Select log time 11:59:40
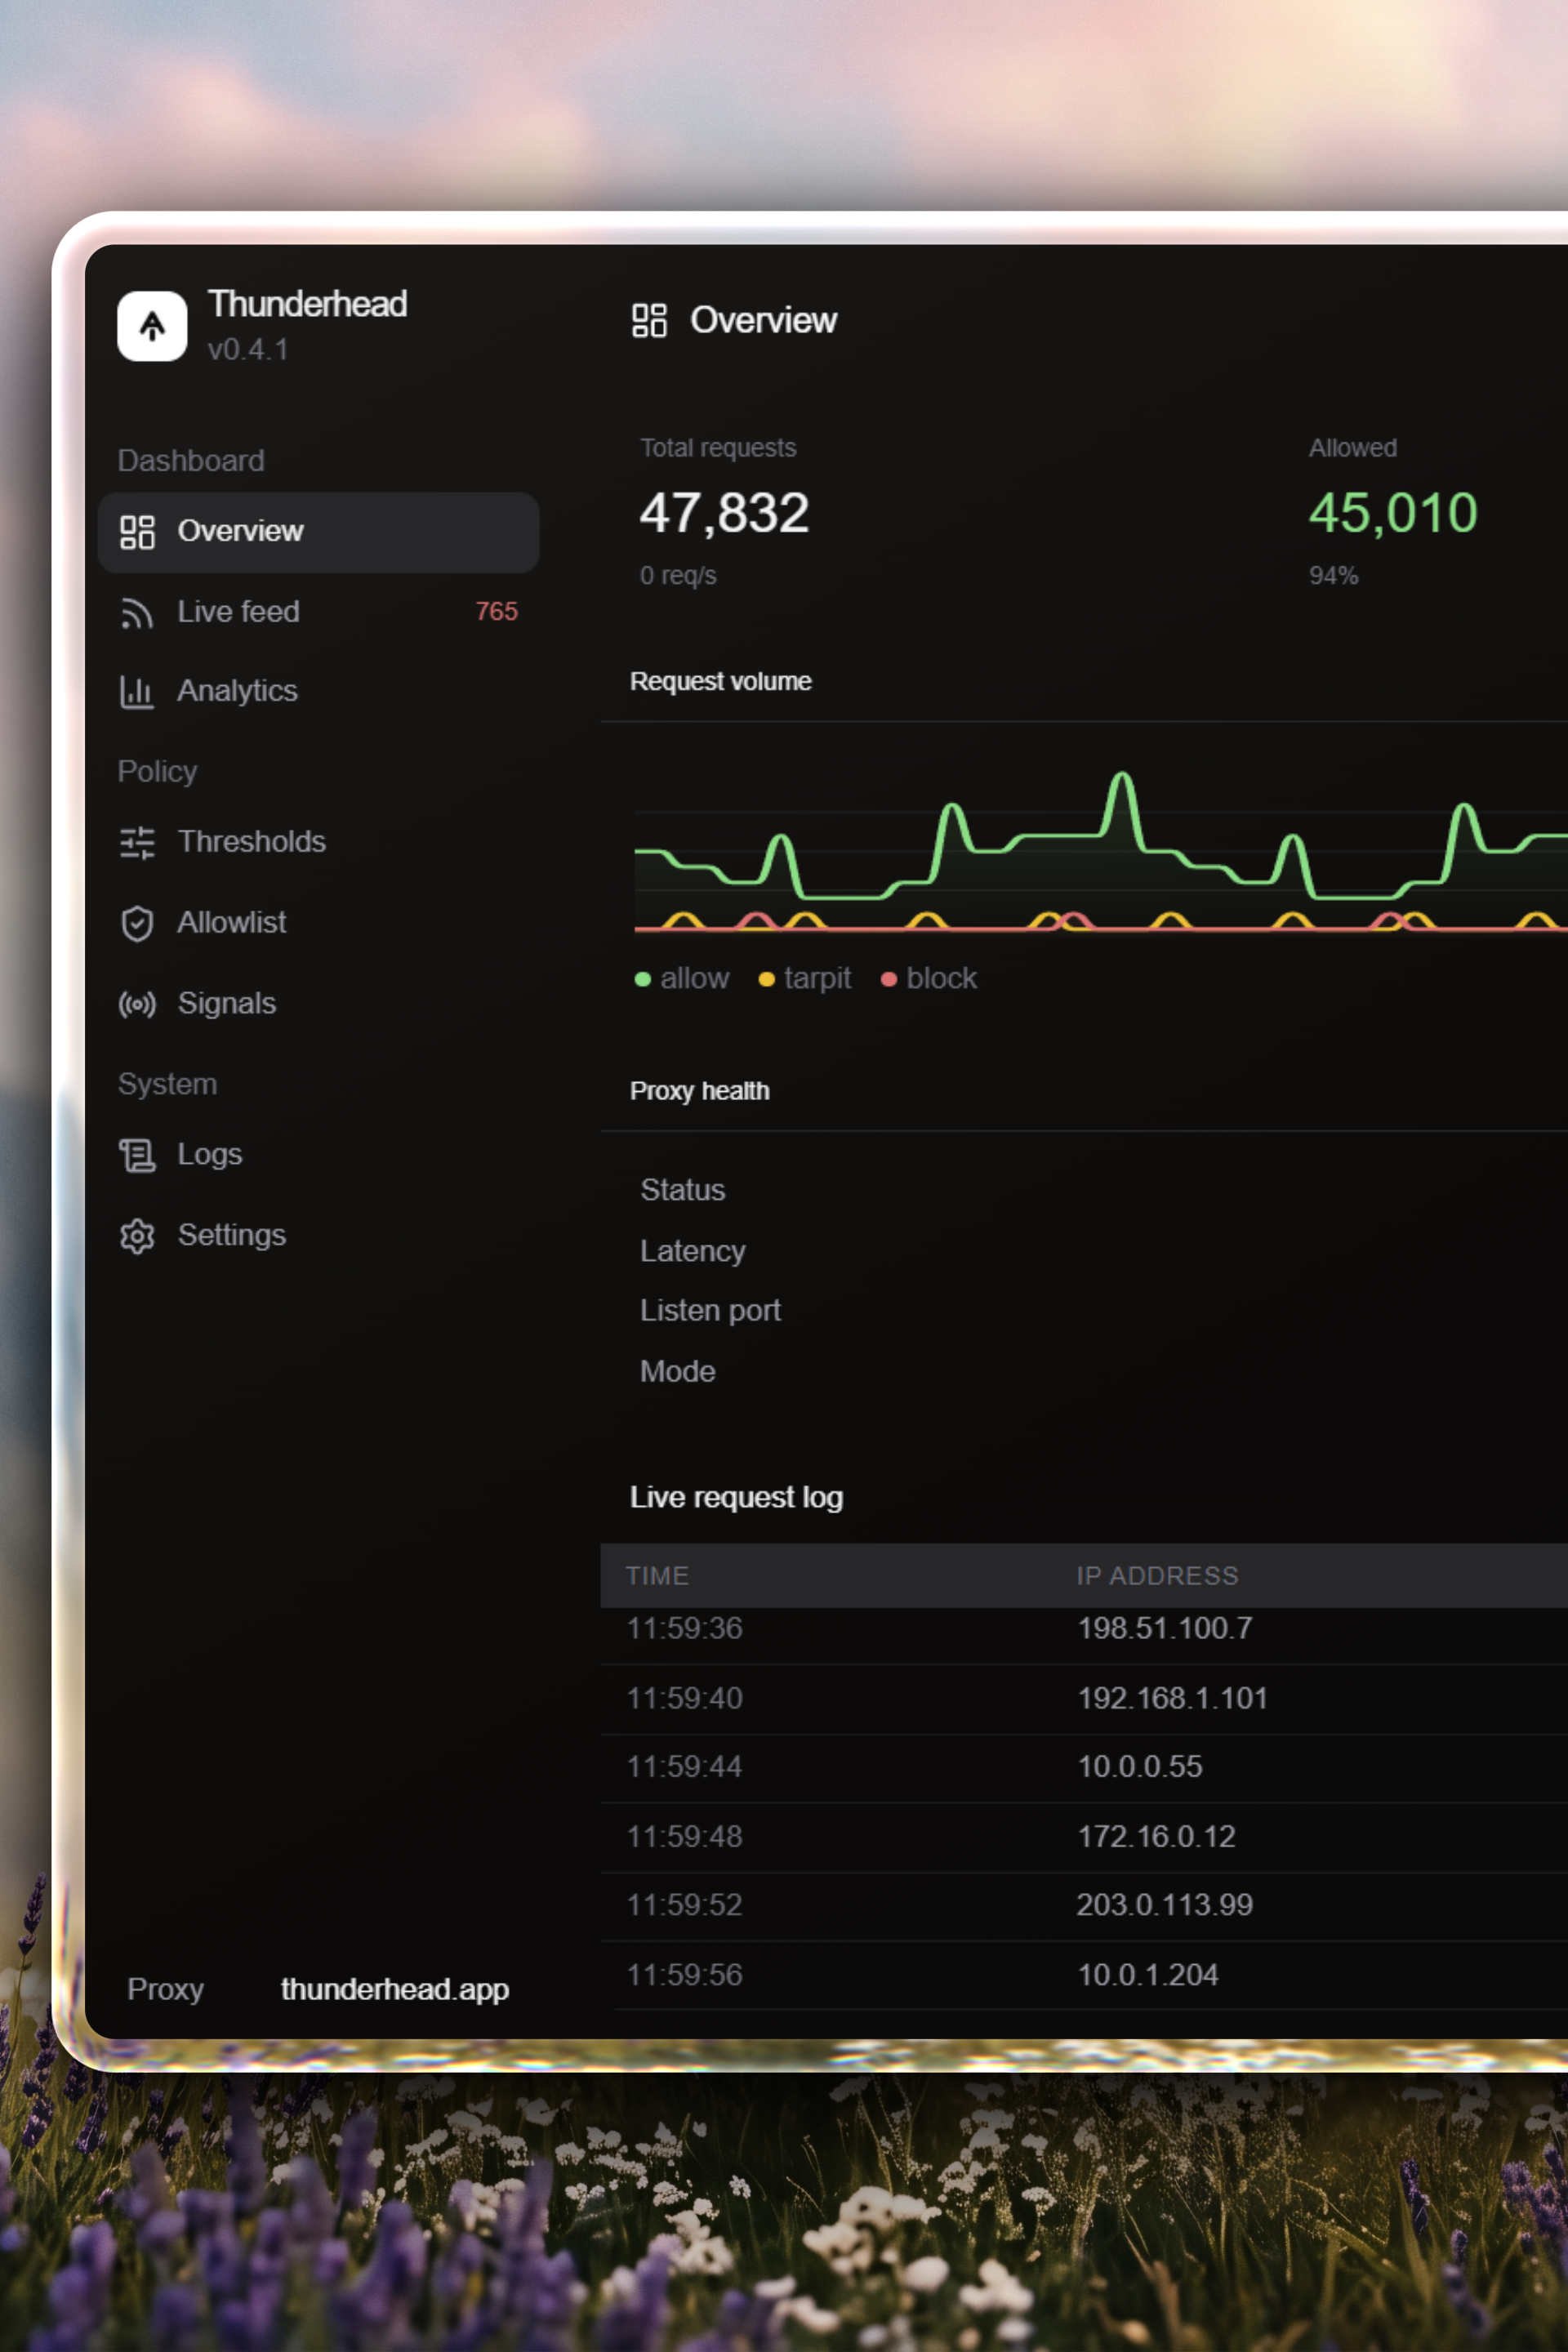This screenshot has height=2352, width=1568. pos(685,1699)
